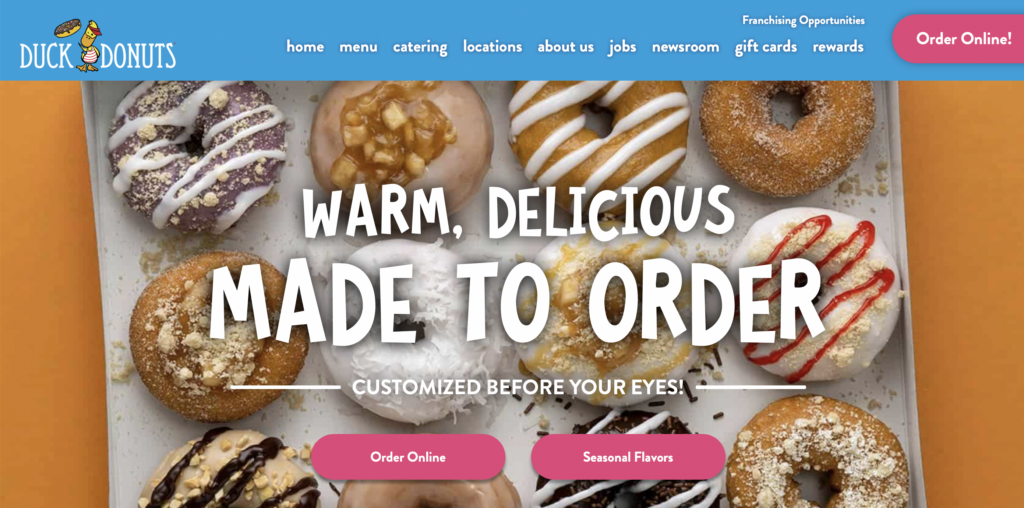Open the rewards page
Image resolution: width=1024 pixels, height=508 pixels.
pyautogui.click(x=838, y=46)
